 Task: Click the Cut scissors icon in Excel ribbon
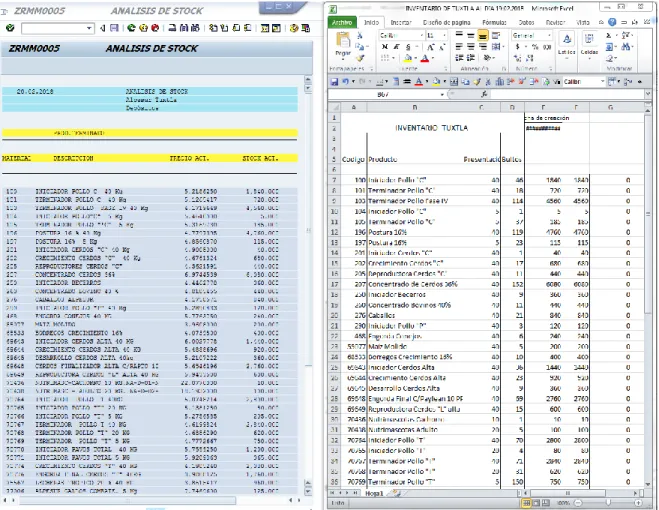coord(360,36)
